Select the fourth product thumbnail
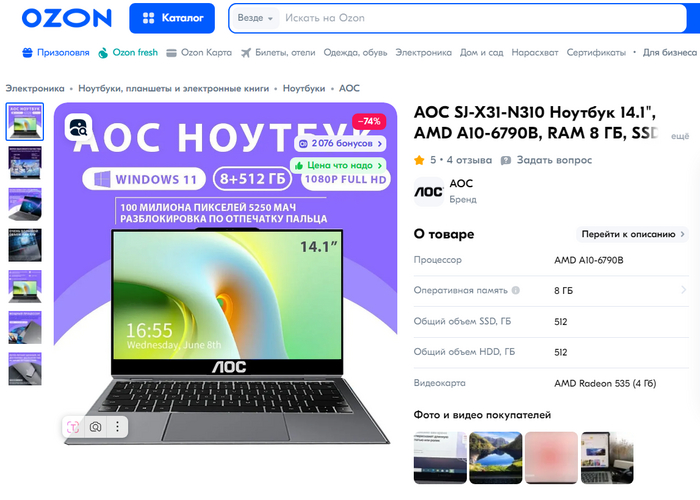This screenshot has width=700, height=500. coord(25,245)
